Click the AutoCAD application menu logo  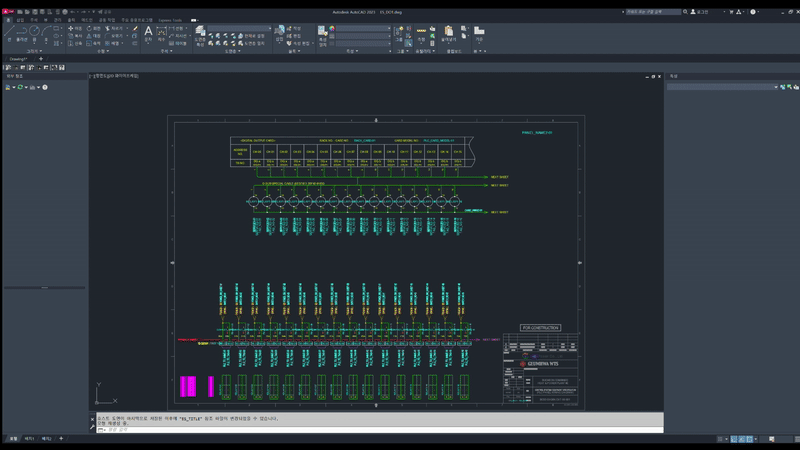[8, 12]
